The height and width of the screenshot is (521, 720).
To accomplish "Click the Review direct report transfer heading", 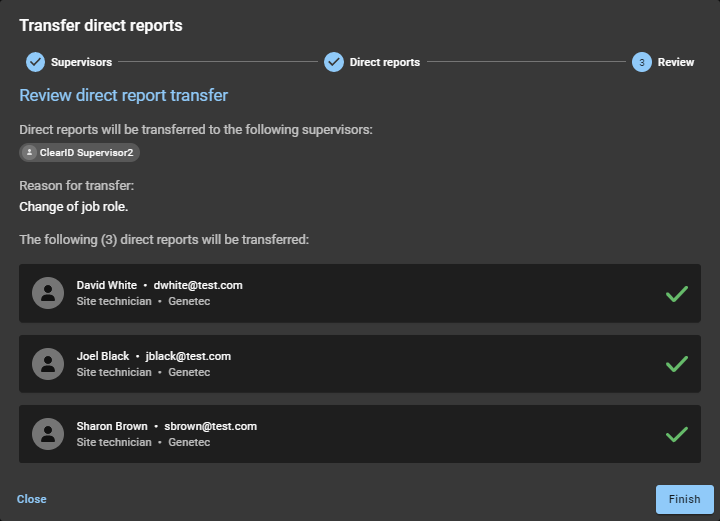I will coord(124,96).
